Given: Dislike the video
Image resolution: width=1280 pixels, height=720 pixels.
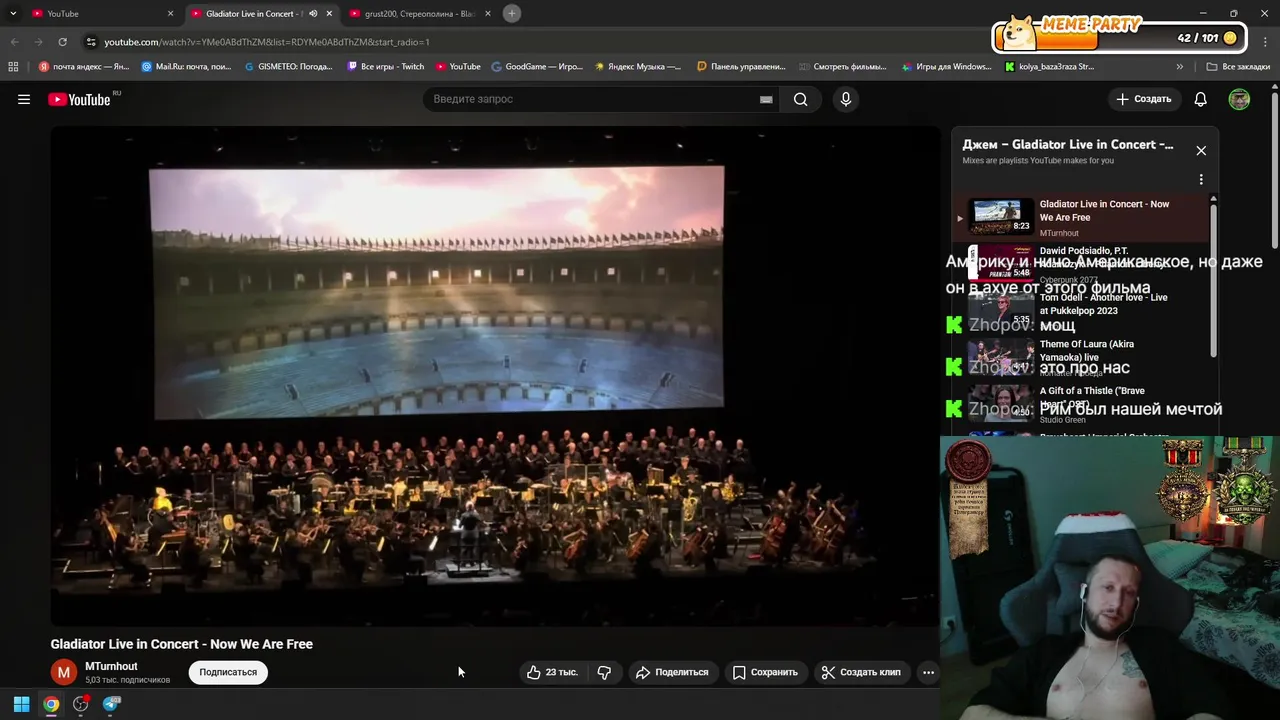Looking at the screenshot, I should 604,672.
